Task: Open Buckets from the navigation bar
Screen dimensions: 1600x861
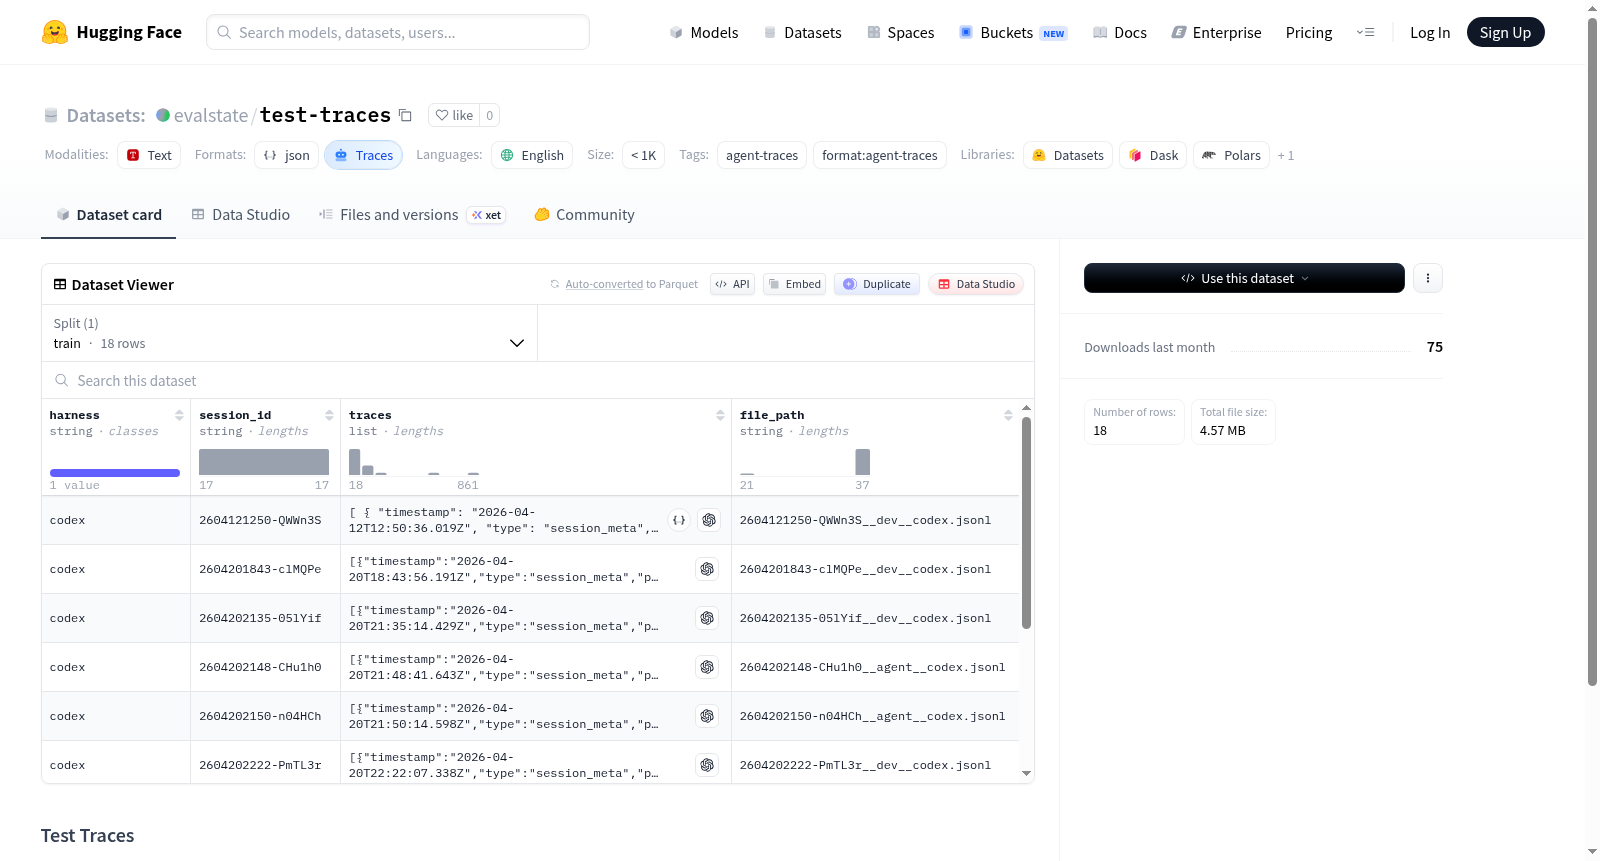Action: [1013, 32]
